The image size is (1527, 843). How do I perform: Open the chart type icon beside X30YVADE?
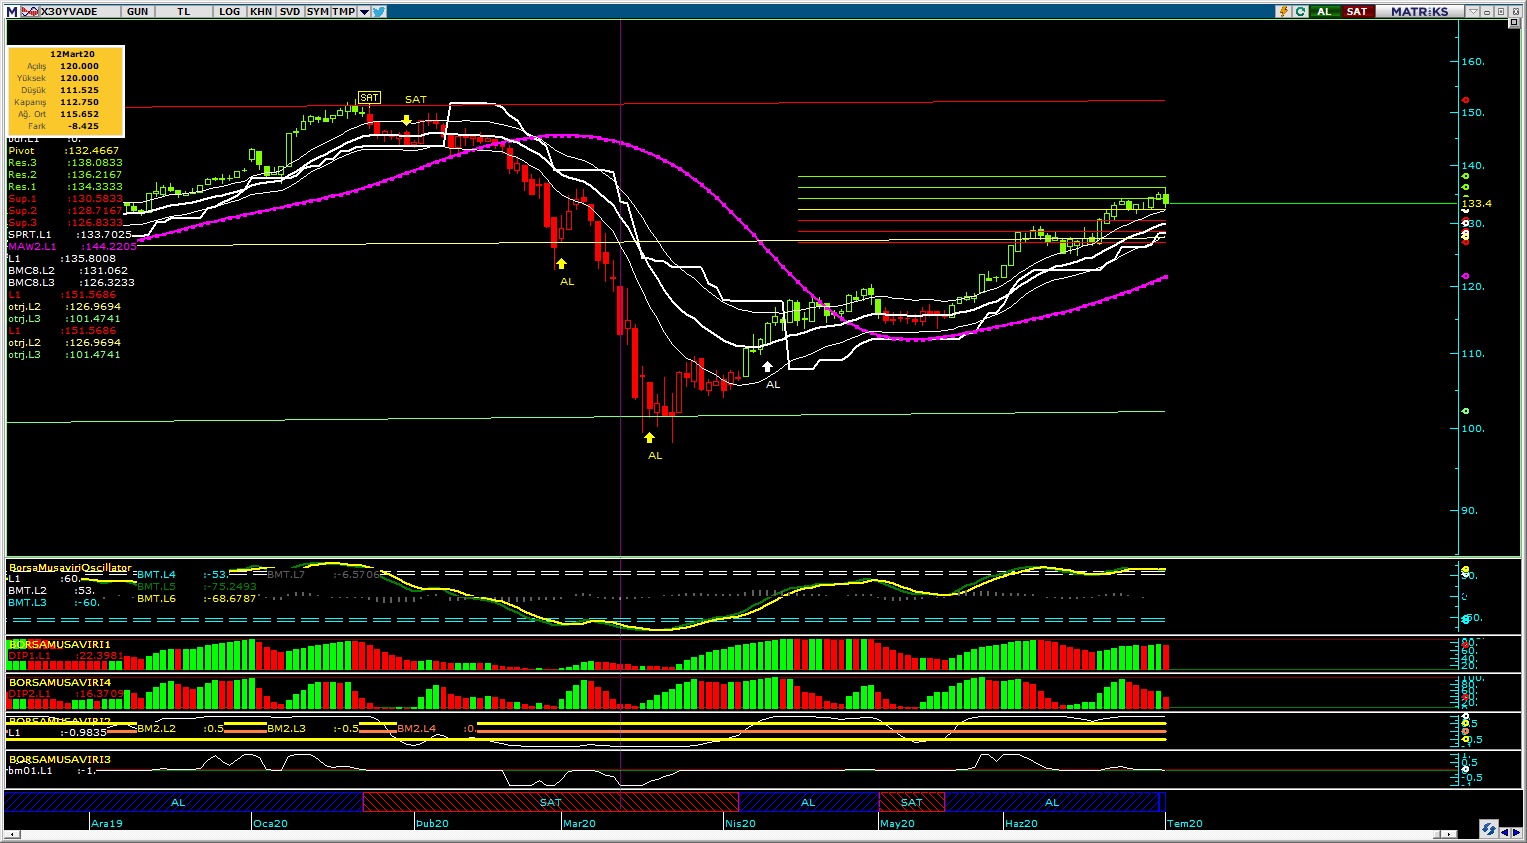point(30,11)
